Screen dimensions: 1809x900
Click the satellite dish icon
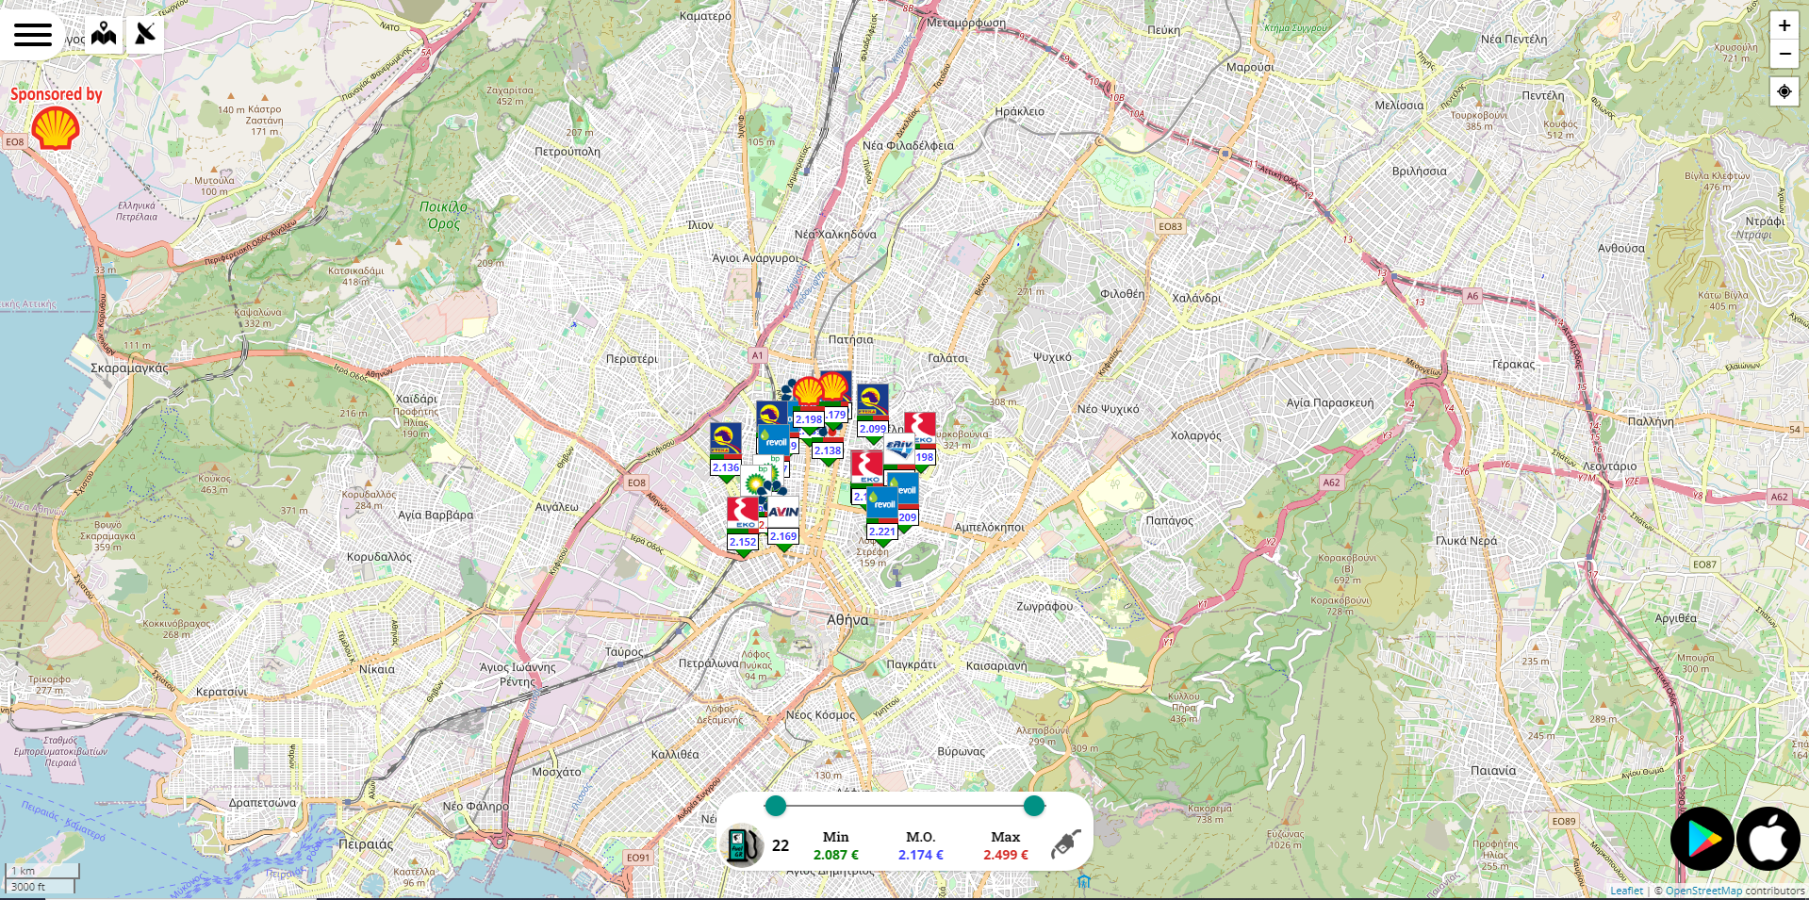point(145,34)
